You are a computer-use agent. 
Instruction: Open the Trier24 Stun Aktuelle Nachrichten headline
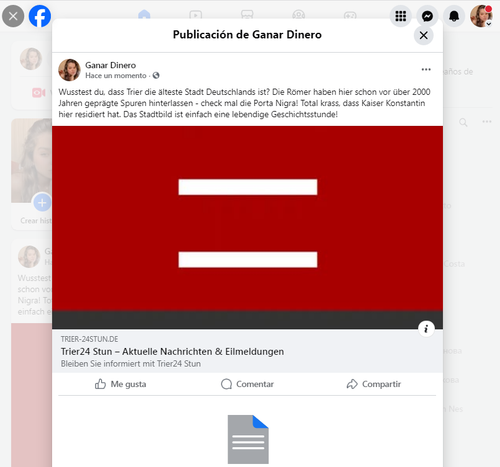pyautogui.click(x=172, y=351)
